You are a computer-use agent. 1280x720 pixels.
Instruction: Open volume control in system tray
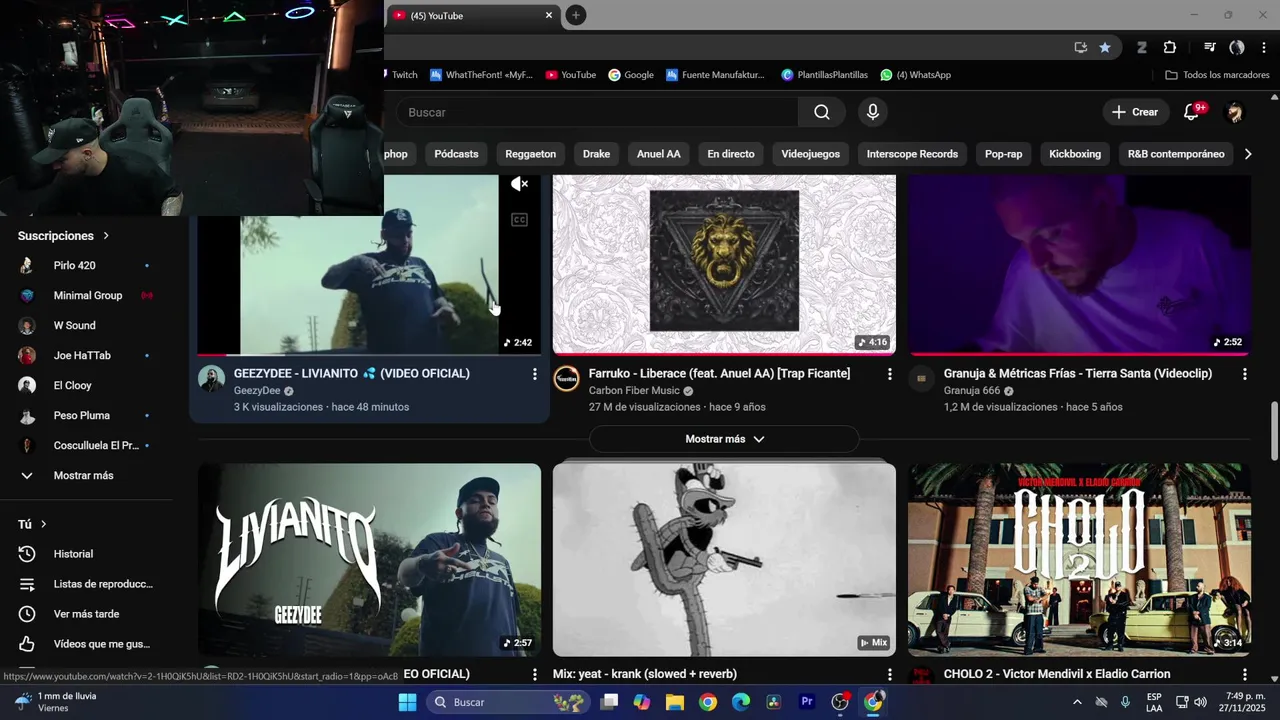tap(1200, 702)
